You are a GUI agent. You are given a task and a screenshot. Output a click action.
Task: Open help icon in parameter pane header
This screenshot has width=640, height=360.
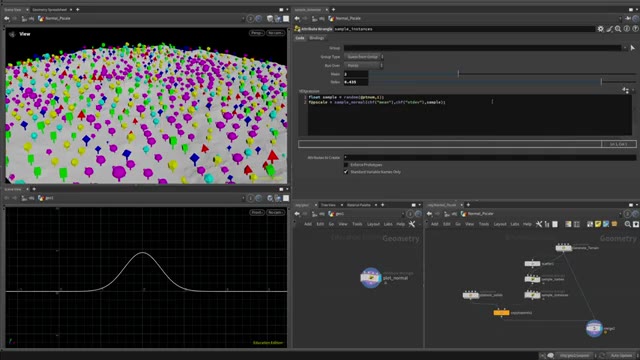click(635, 29)
